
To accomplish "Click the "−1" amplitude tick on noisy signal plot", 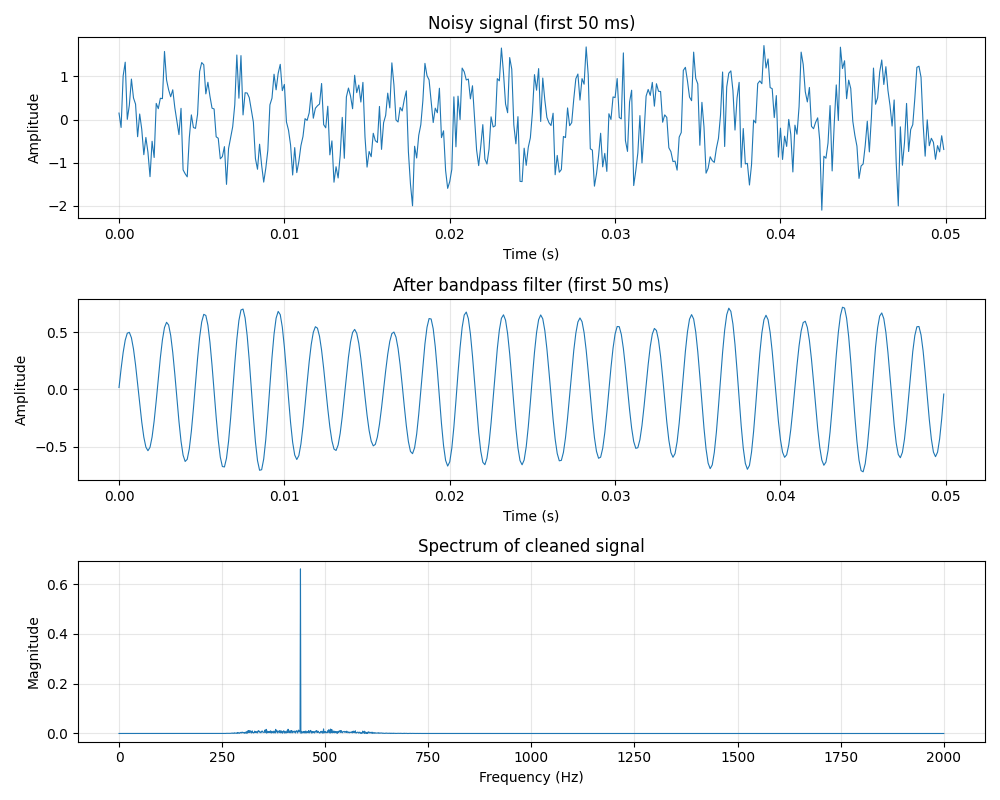I will (57, 163).
